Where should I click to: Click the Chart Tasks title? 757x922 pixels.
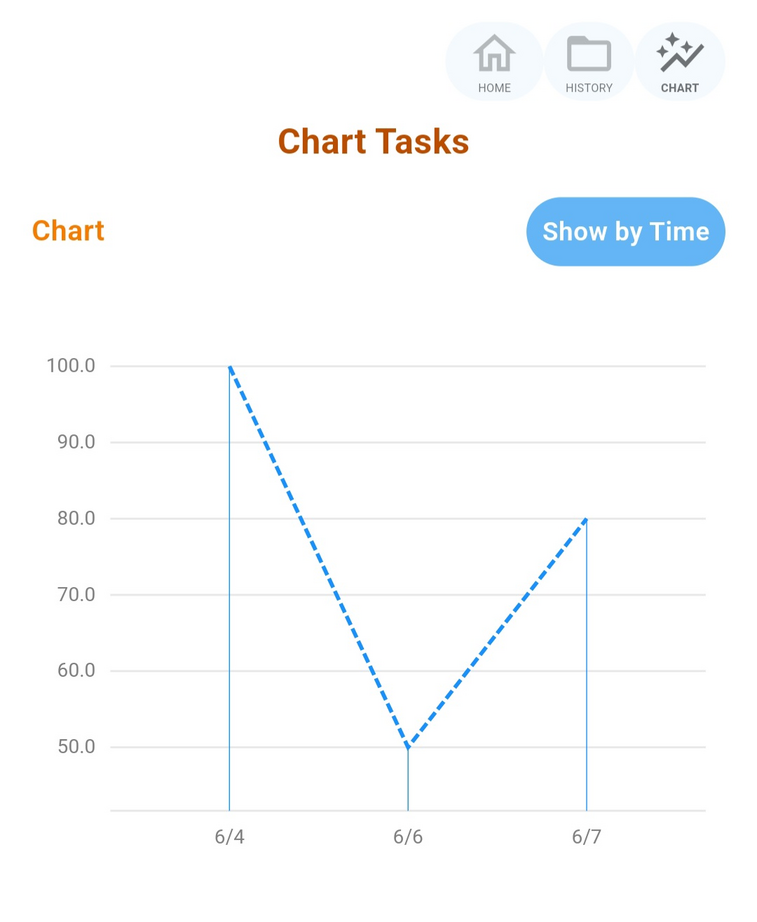coord(374,142)
